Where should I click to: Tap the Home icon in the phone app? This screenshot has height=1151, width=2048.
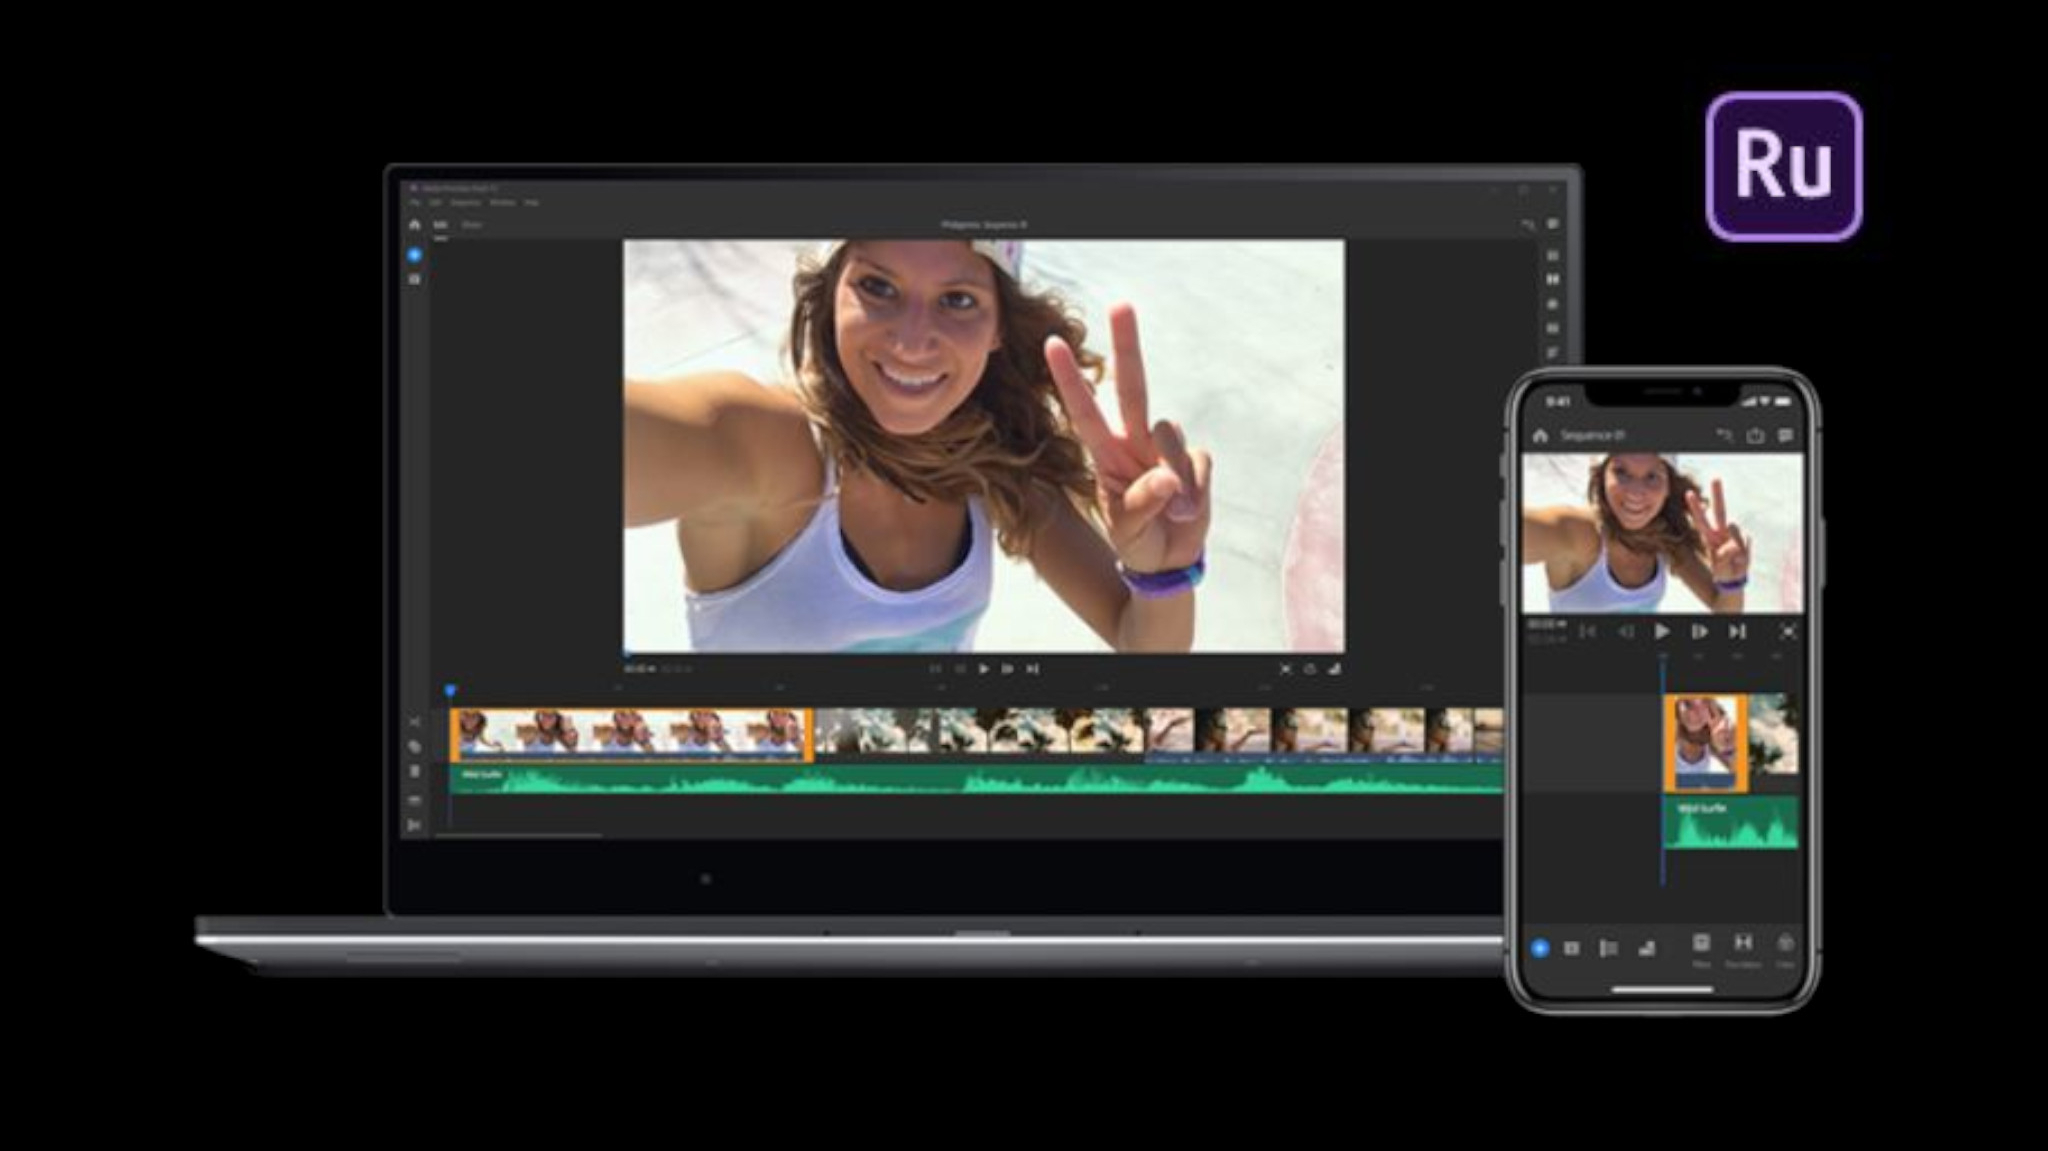tap(1540, 436)
